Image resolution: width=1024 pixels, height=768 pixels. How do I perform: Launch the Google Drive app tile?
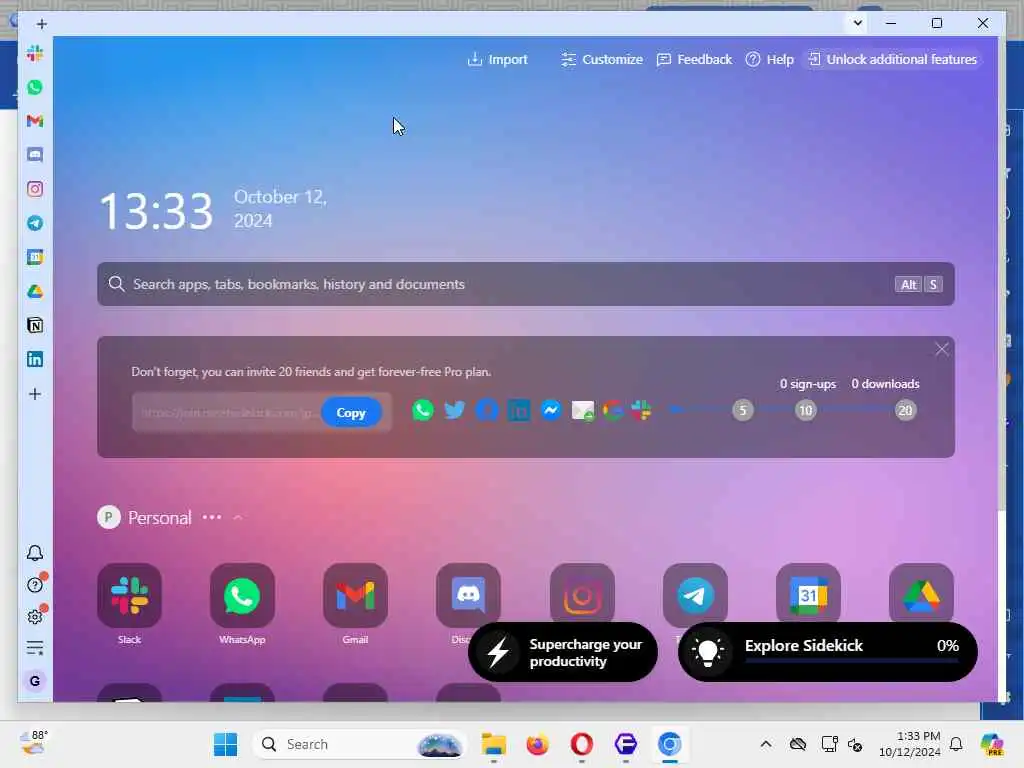pos(921,593)
